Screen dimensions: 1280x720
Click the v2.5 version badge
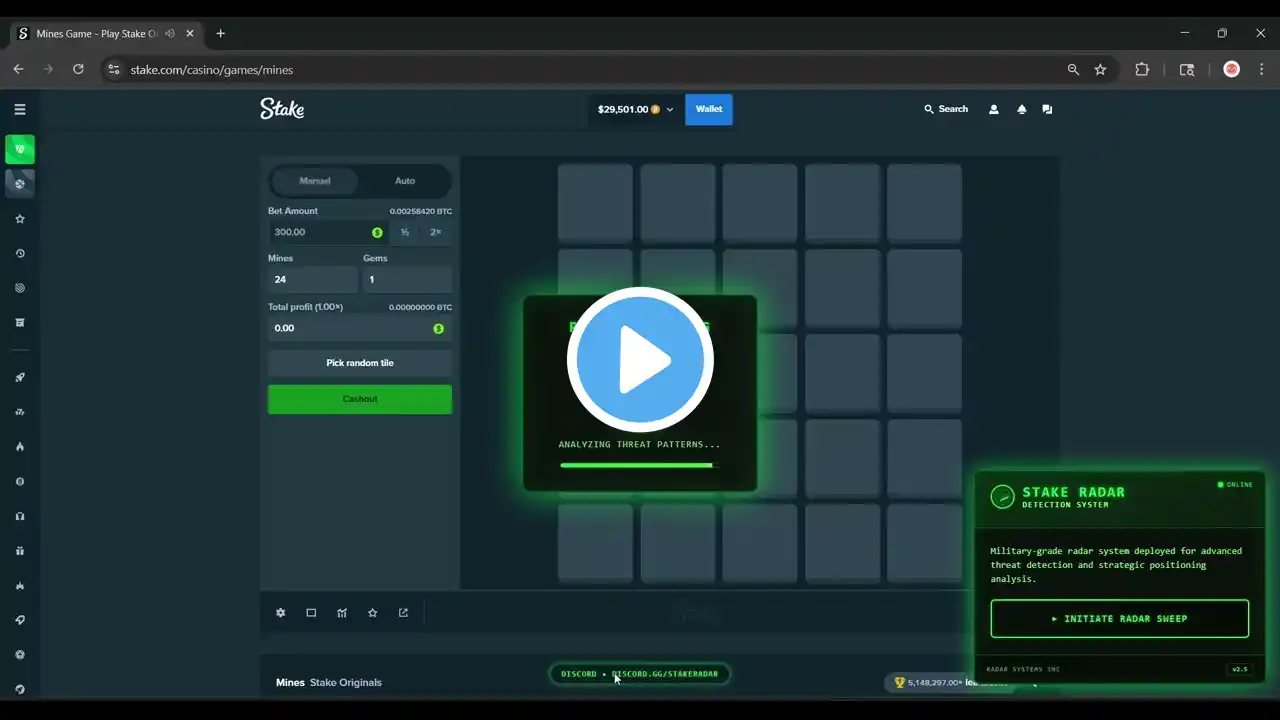pos(1240,670)
